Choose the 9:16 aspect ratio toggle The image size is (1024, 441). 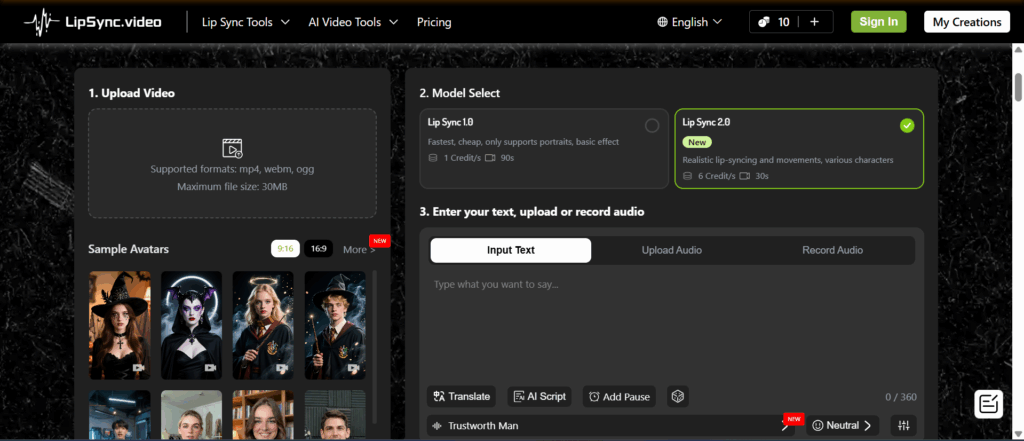285,249
